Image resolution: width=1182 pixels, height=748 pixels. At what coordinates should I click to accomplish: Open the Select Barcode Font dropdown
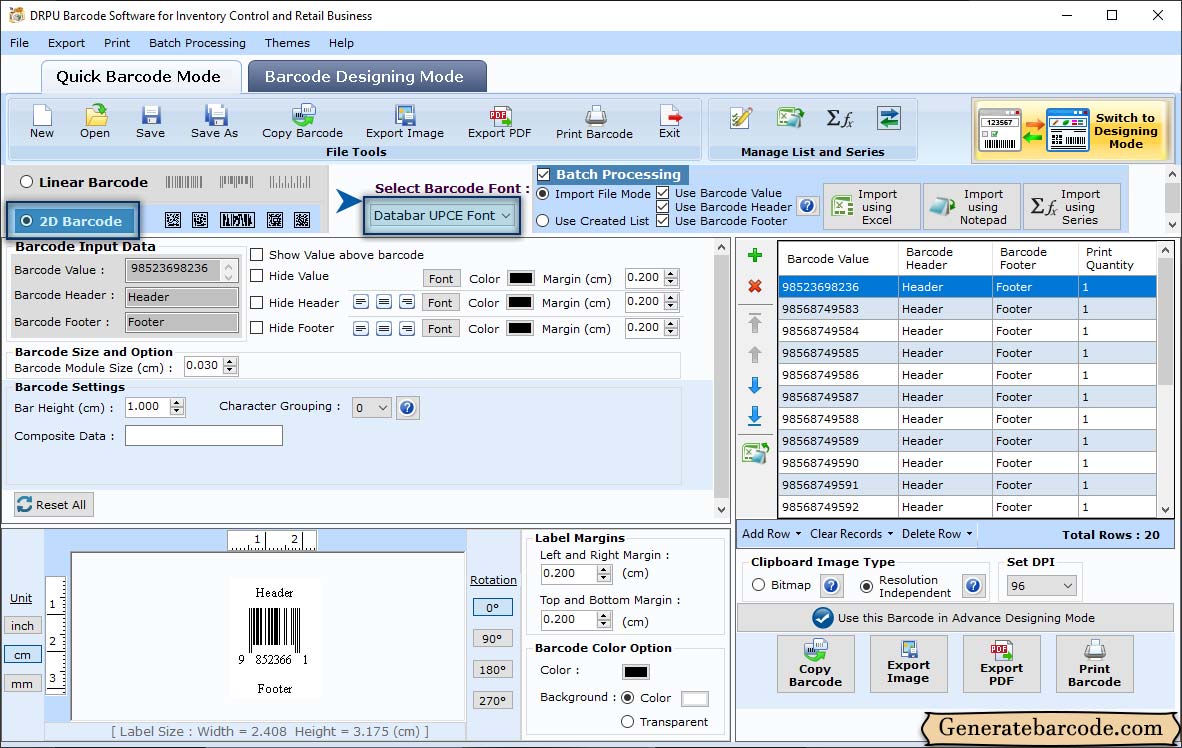pyautogui.click(x=442, y=216)
